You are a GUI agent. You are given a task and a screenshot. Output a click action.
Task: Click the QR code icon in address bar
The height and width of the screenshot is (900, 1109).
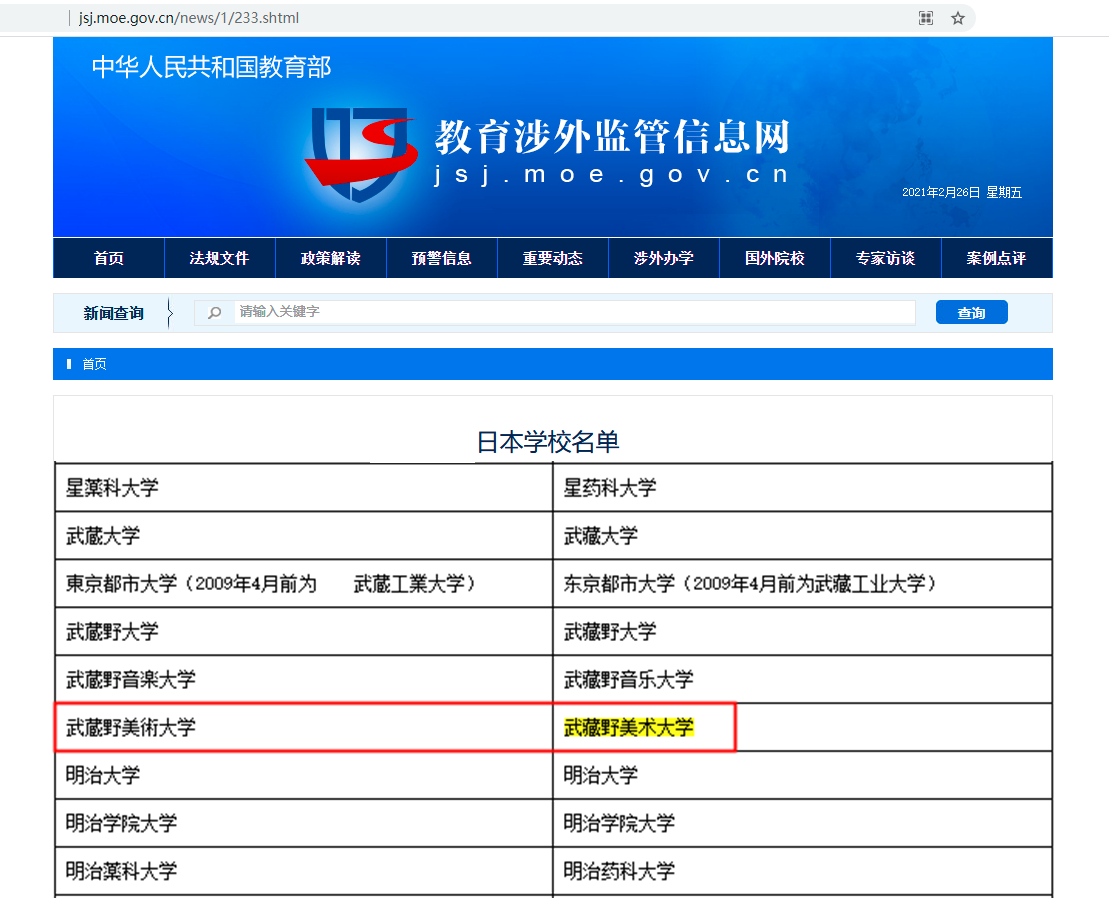[x=926, y=18]
